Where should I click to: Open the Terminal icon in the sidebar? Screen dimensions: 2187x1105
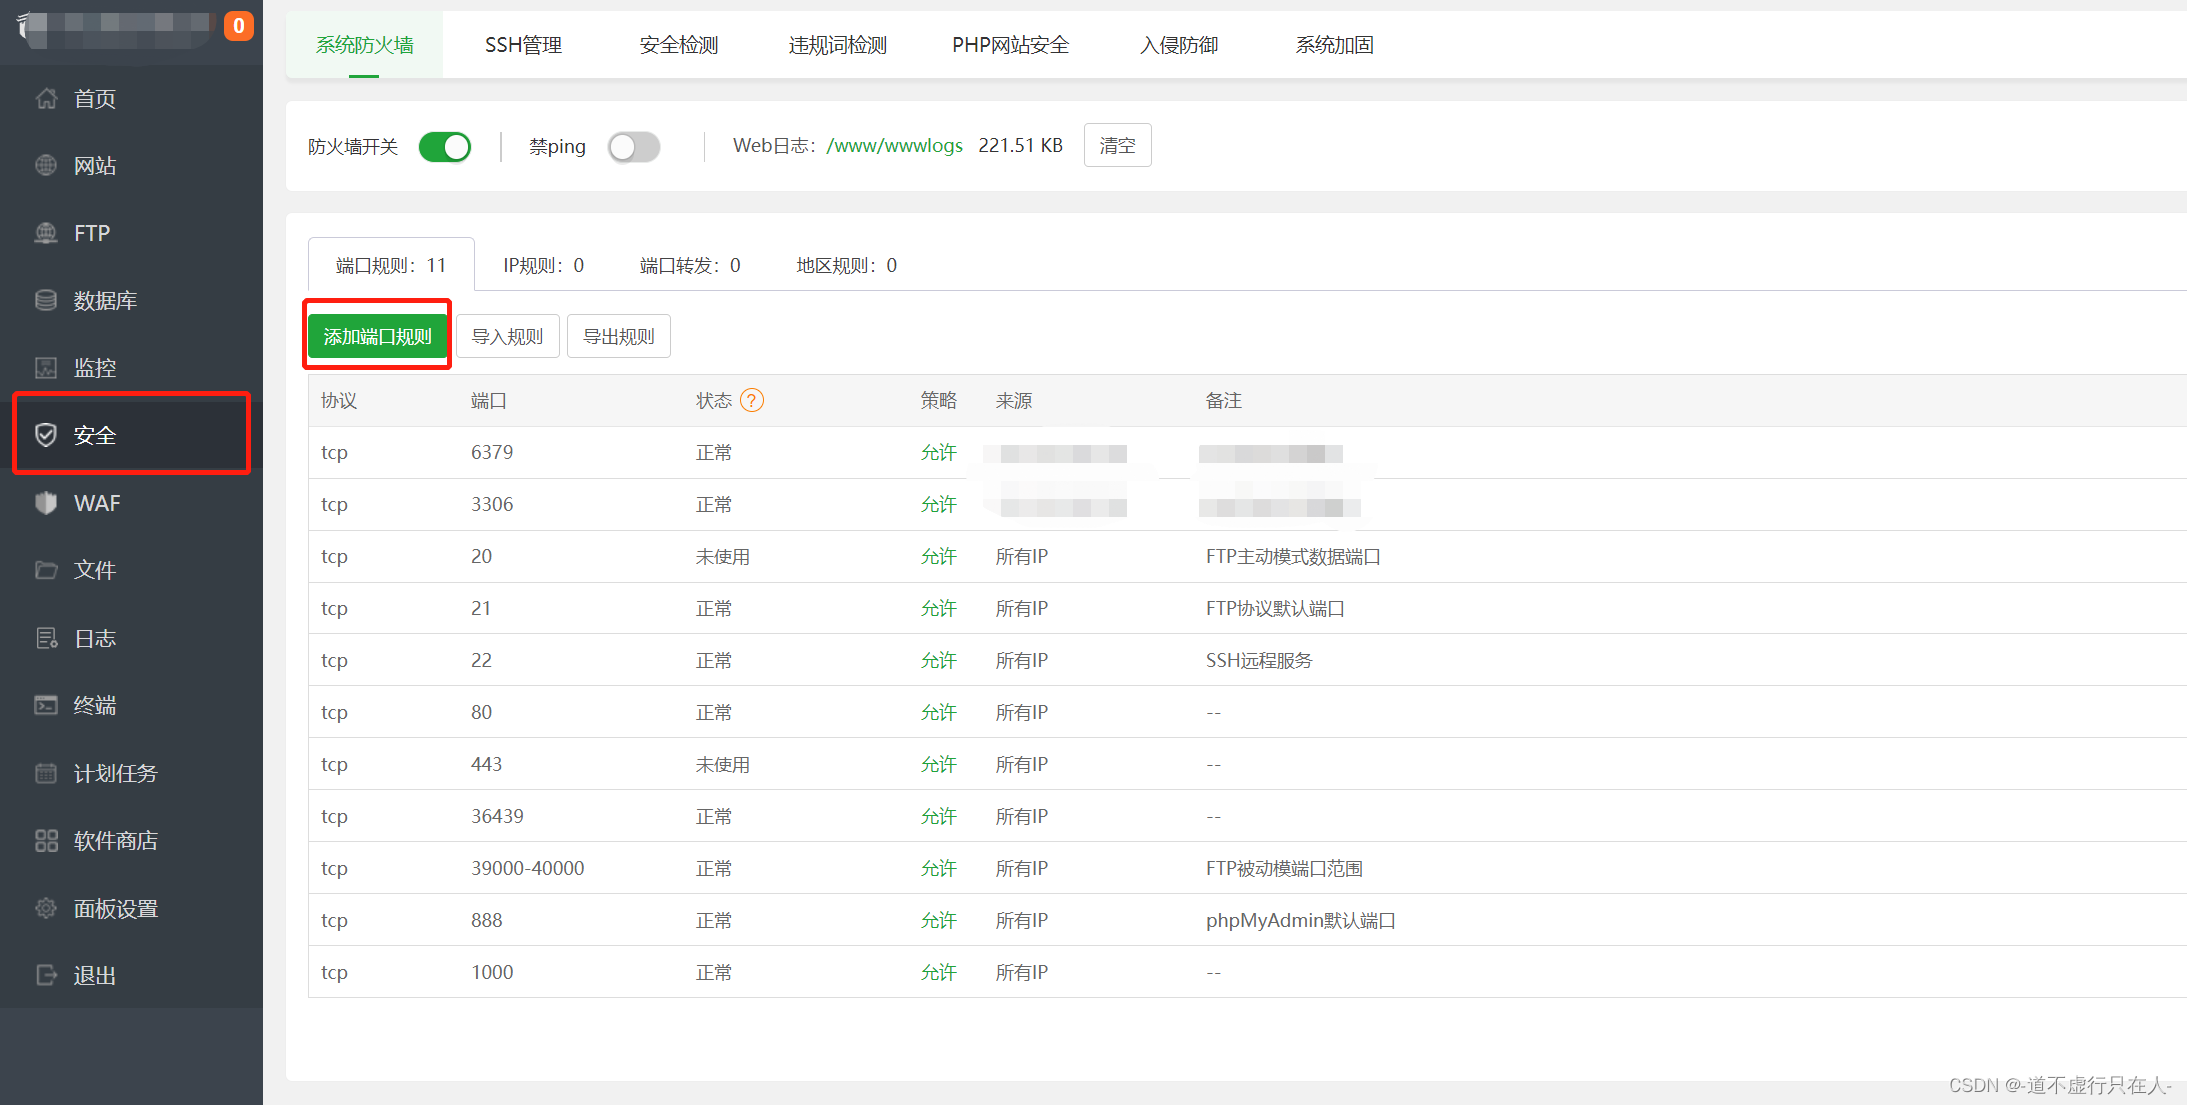[x=46, y=705]
